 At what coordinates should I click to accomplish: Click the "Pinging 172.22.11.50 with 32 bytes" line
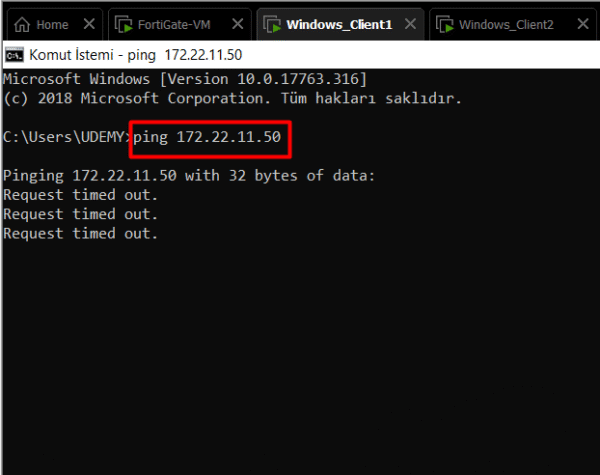pos(189,176)
